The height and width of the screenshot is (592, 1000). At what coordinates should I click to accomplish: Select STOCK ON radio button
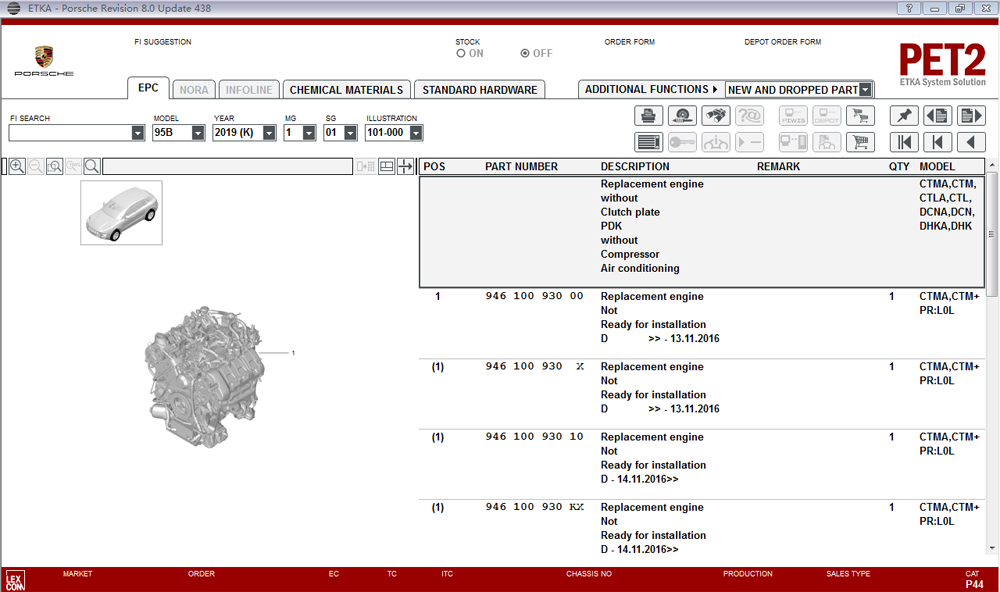point(460,54)
